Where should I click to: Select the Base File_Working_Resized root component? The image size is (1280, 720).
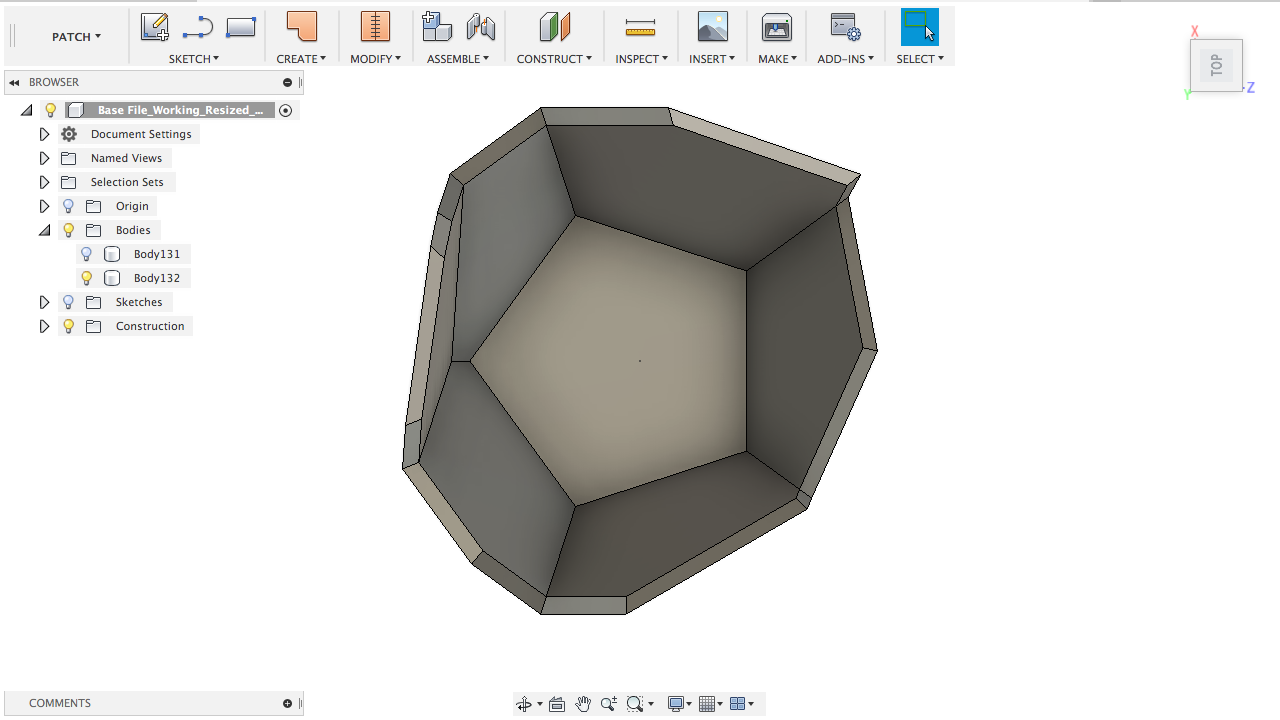181,110
